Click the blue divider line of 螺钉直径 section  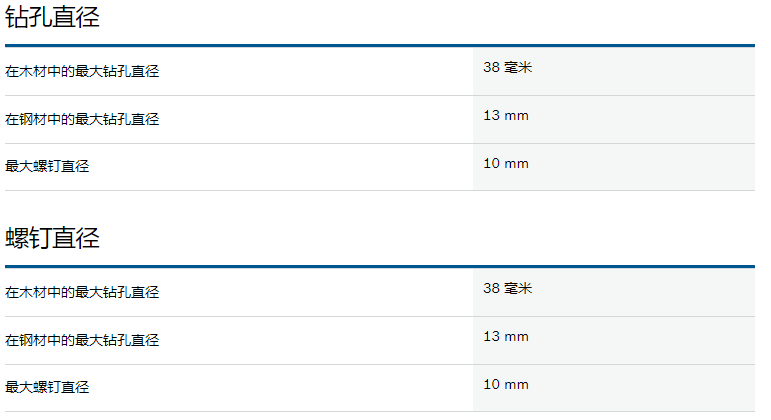pos(380,267)
